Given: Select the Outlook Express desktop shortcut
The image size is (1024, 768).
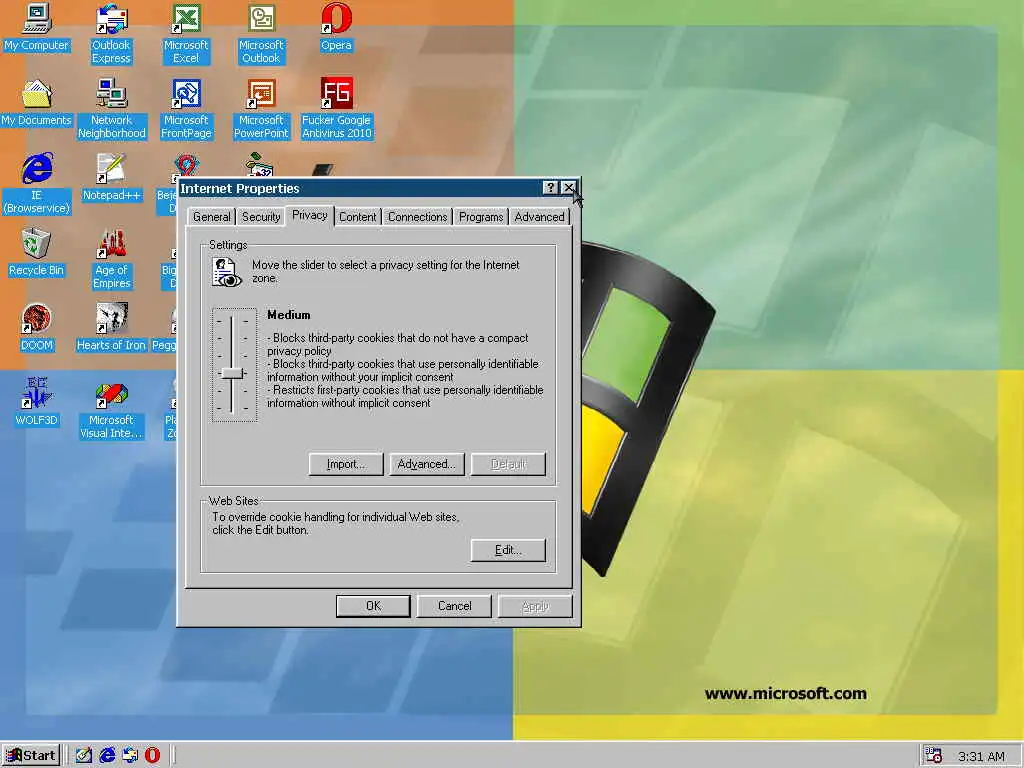Looking at the screenshot, I should (x=111, y=34).
